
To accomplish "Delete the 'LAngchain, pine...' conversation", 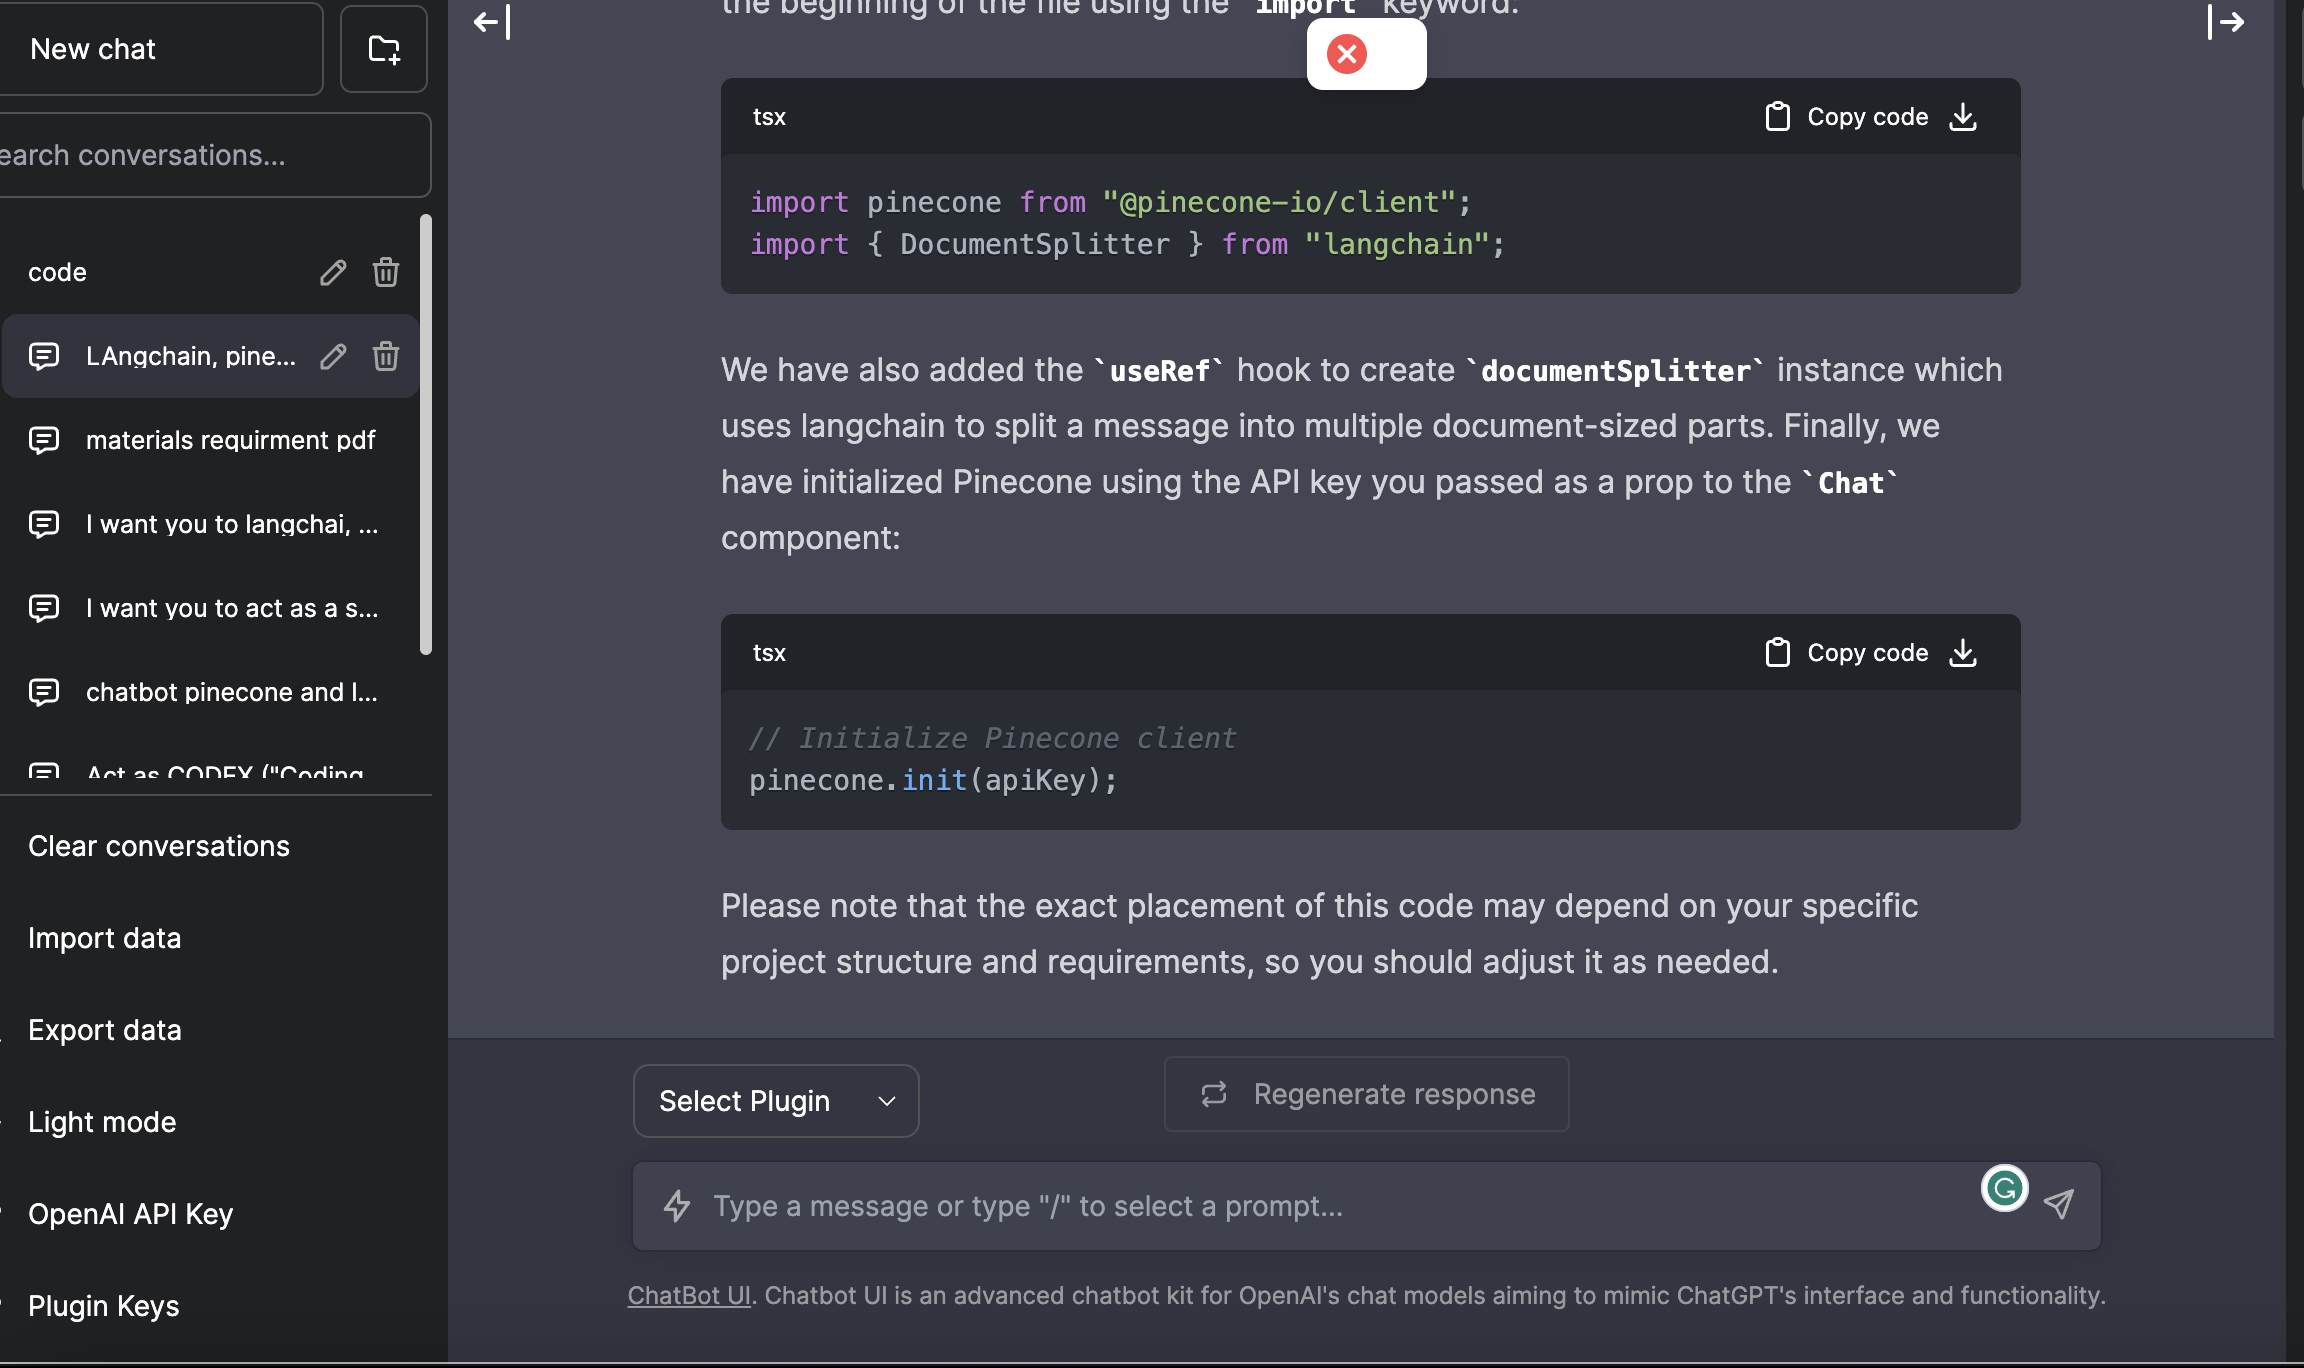I will coord(386,356).
